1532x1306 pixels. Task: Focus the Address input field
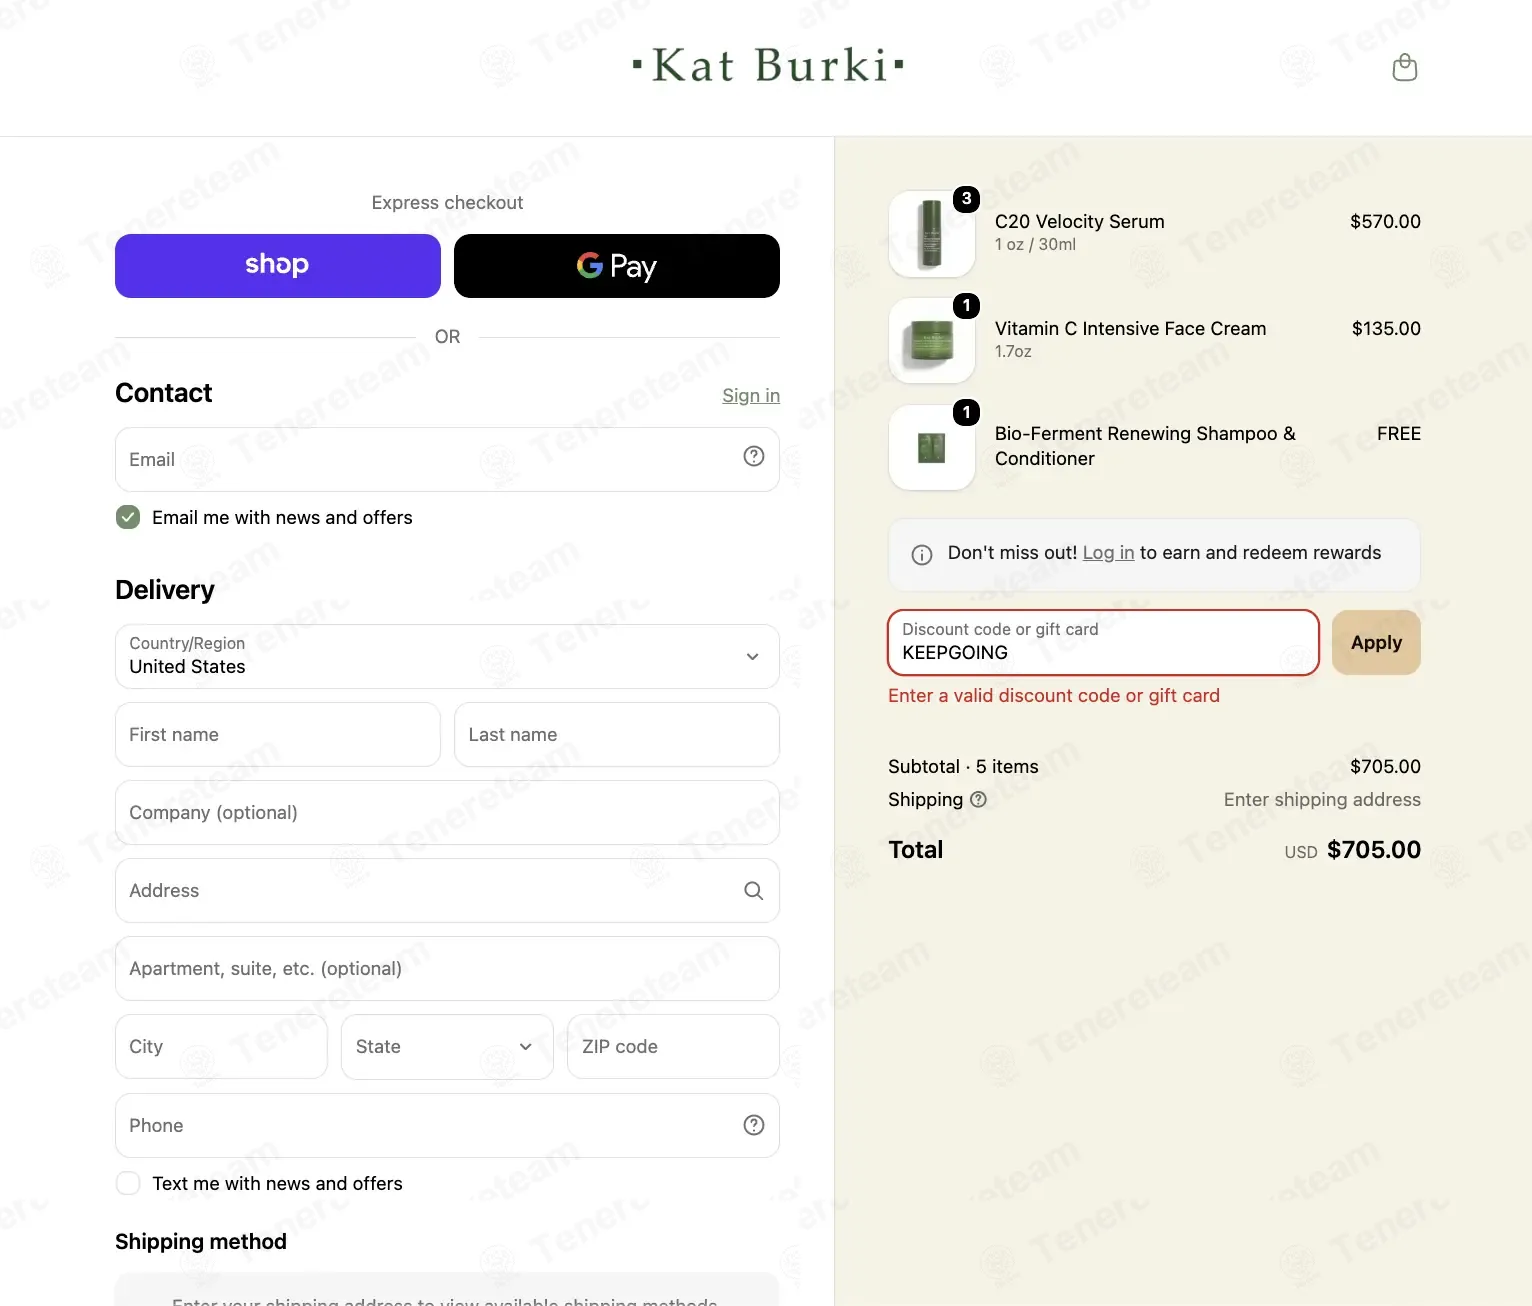click(x=447, y=890)
